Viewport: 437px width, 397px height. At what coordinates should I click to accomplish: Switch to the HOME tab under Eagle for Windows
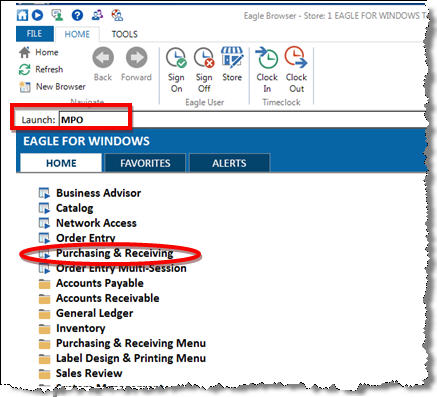pos(61,163)
